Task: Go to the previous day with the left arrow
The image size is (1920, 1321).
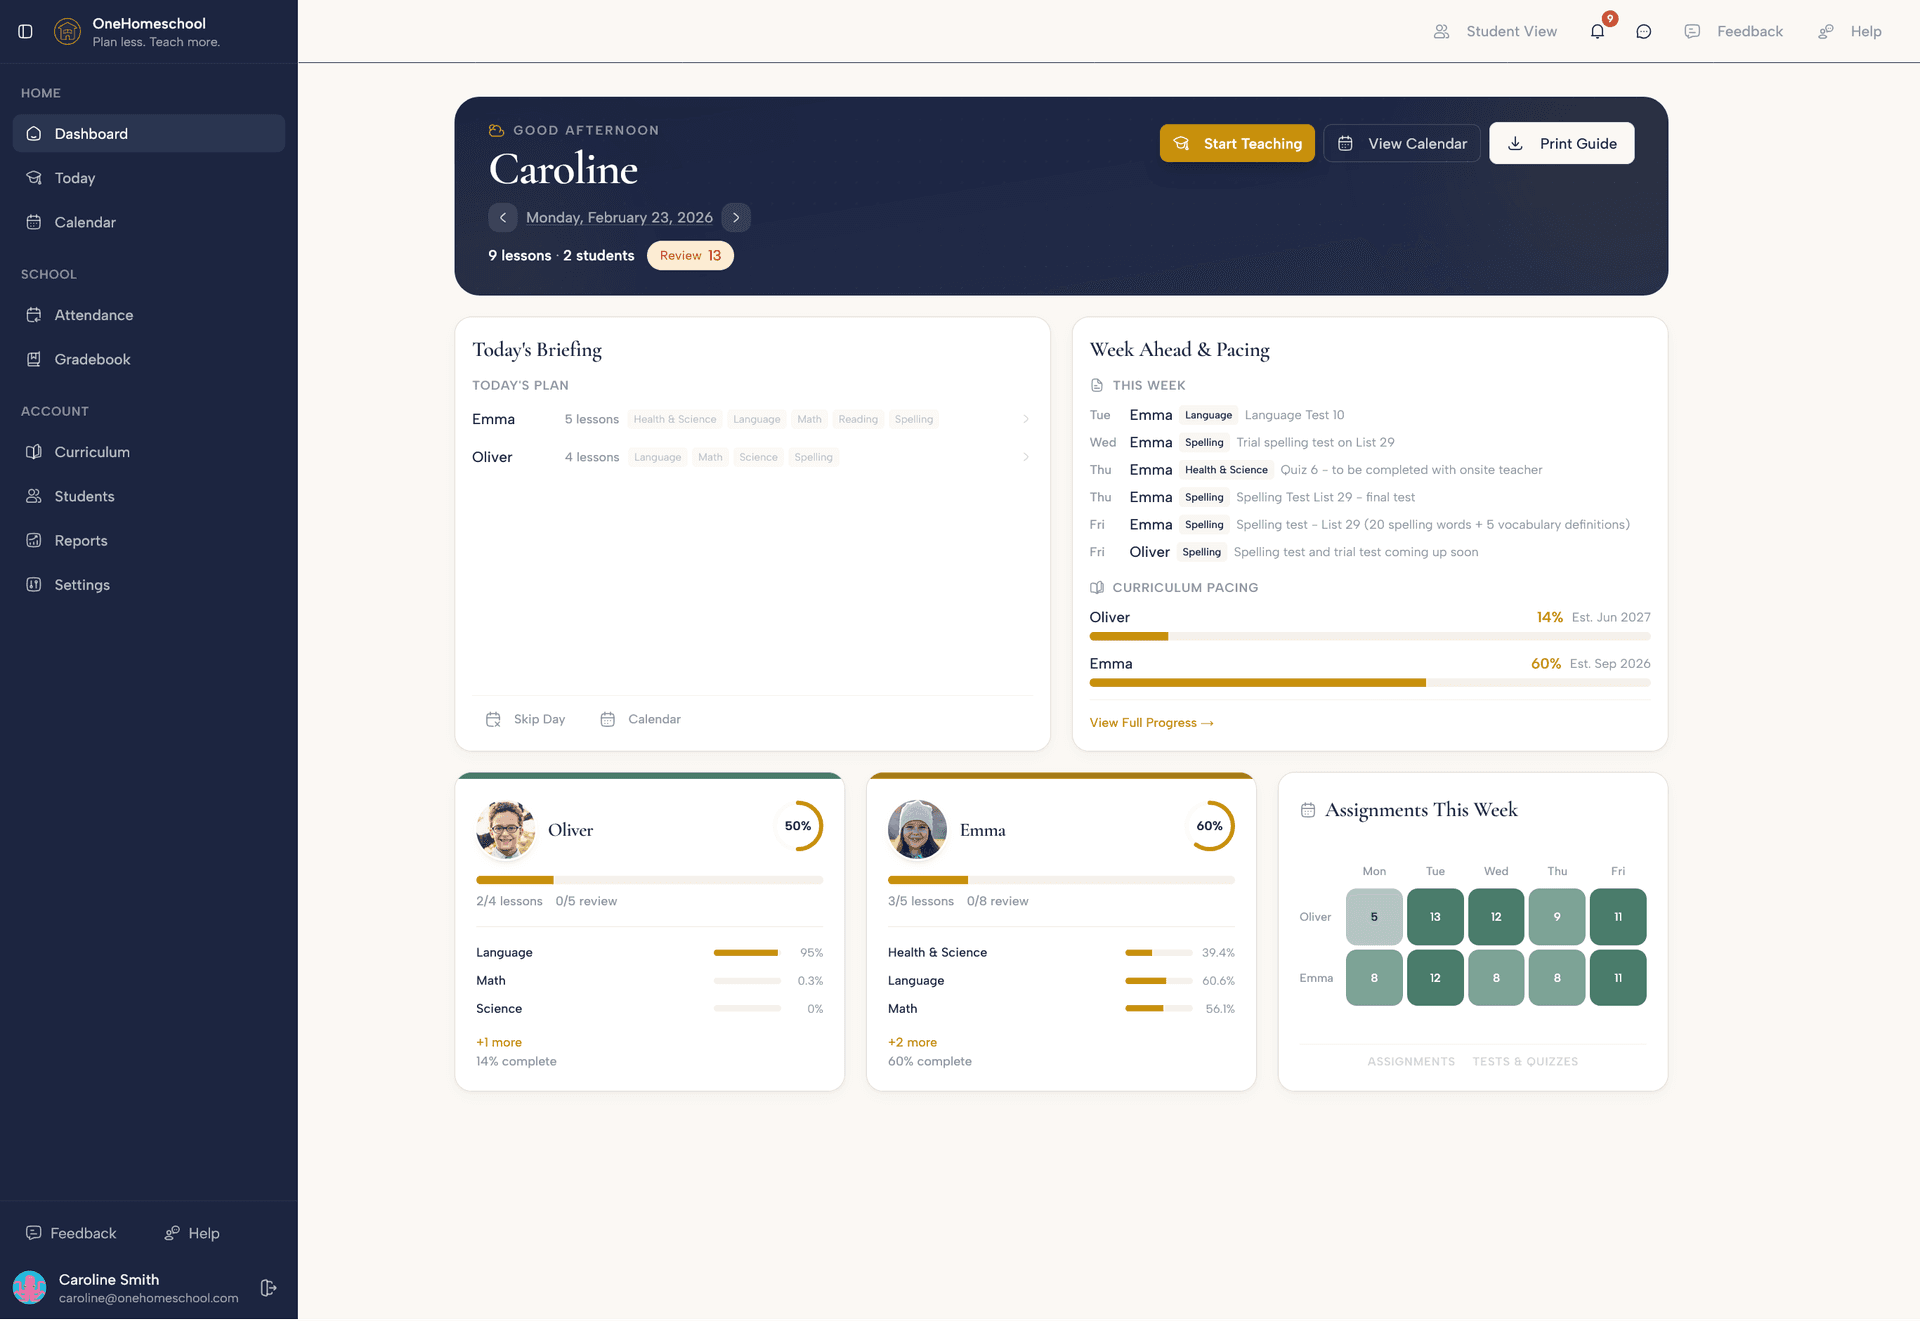Action: pos(503,217)
